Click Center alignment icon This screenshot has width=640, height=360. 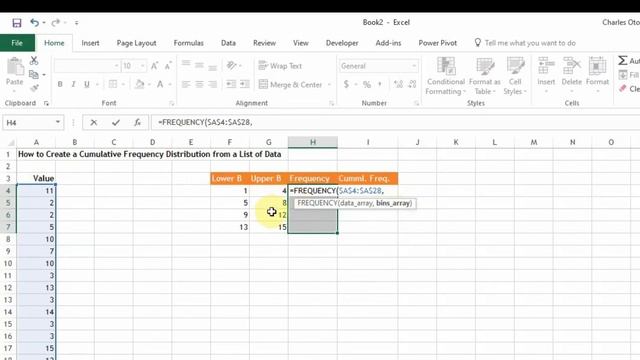click(x=199, y=84)
